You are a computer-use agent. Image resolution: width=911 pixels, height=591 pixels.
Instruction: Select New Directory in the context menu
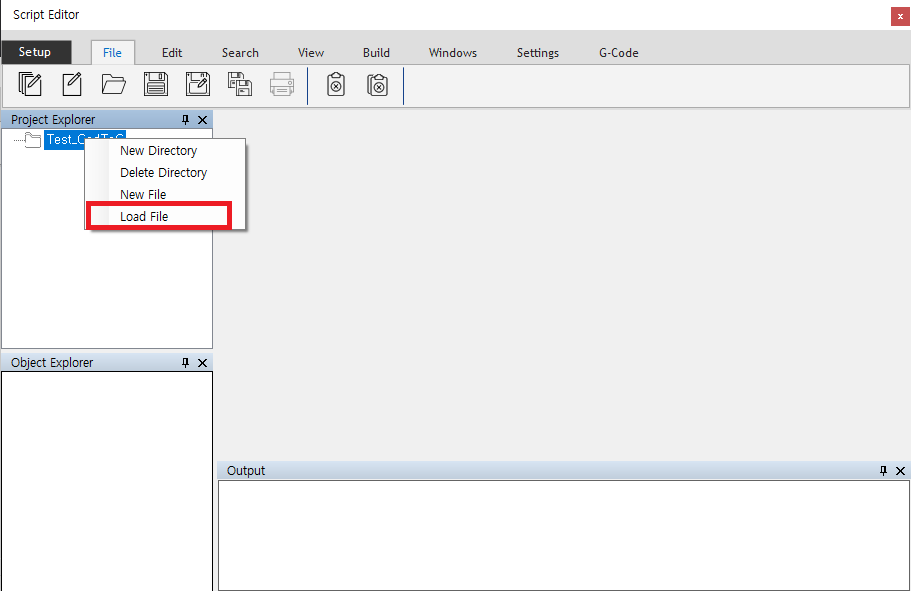coord(158,151)
